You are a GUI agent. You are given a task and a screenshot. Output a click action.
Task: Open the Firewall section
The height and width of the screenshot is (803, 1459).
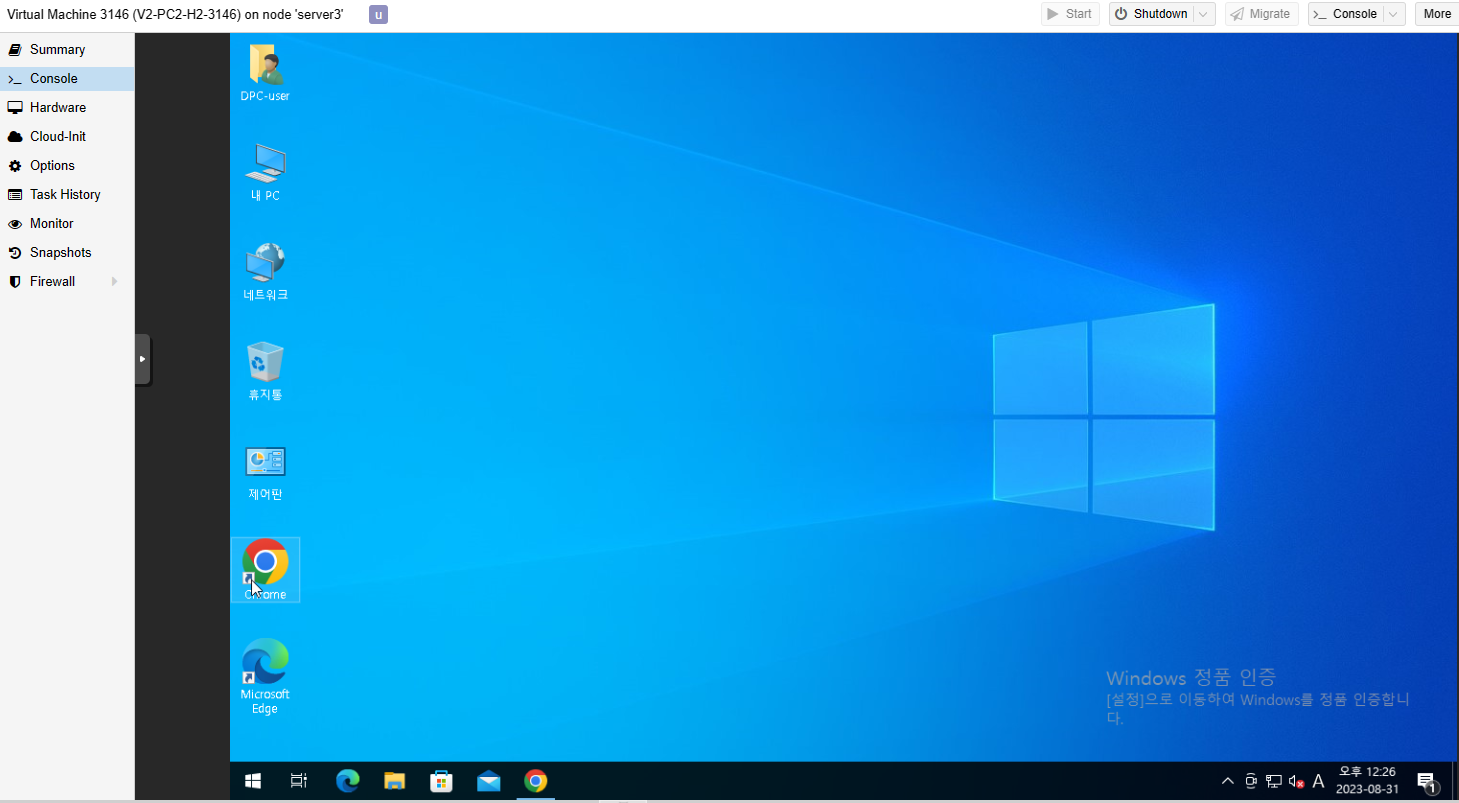(67, 281)
